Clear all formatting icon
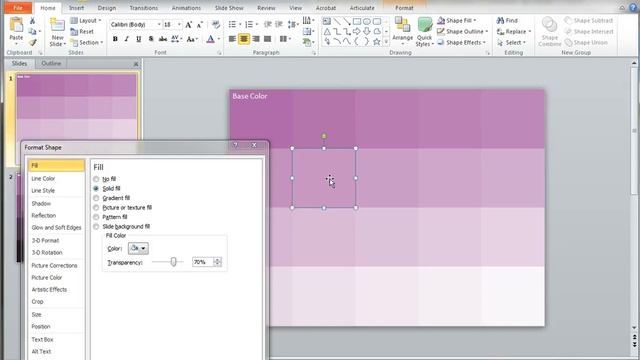 (x=216, y=25)
